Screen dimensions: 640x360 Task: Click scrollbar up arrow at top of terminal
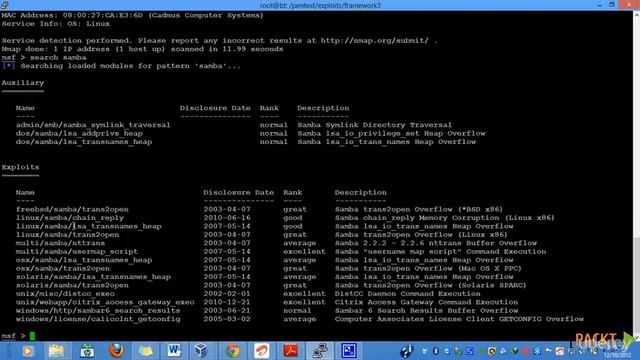[x=636, y=15]
